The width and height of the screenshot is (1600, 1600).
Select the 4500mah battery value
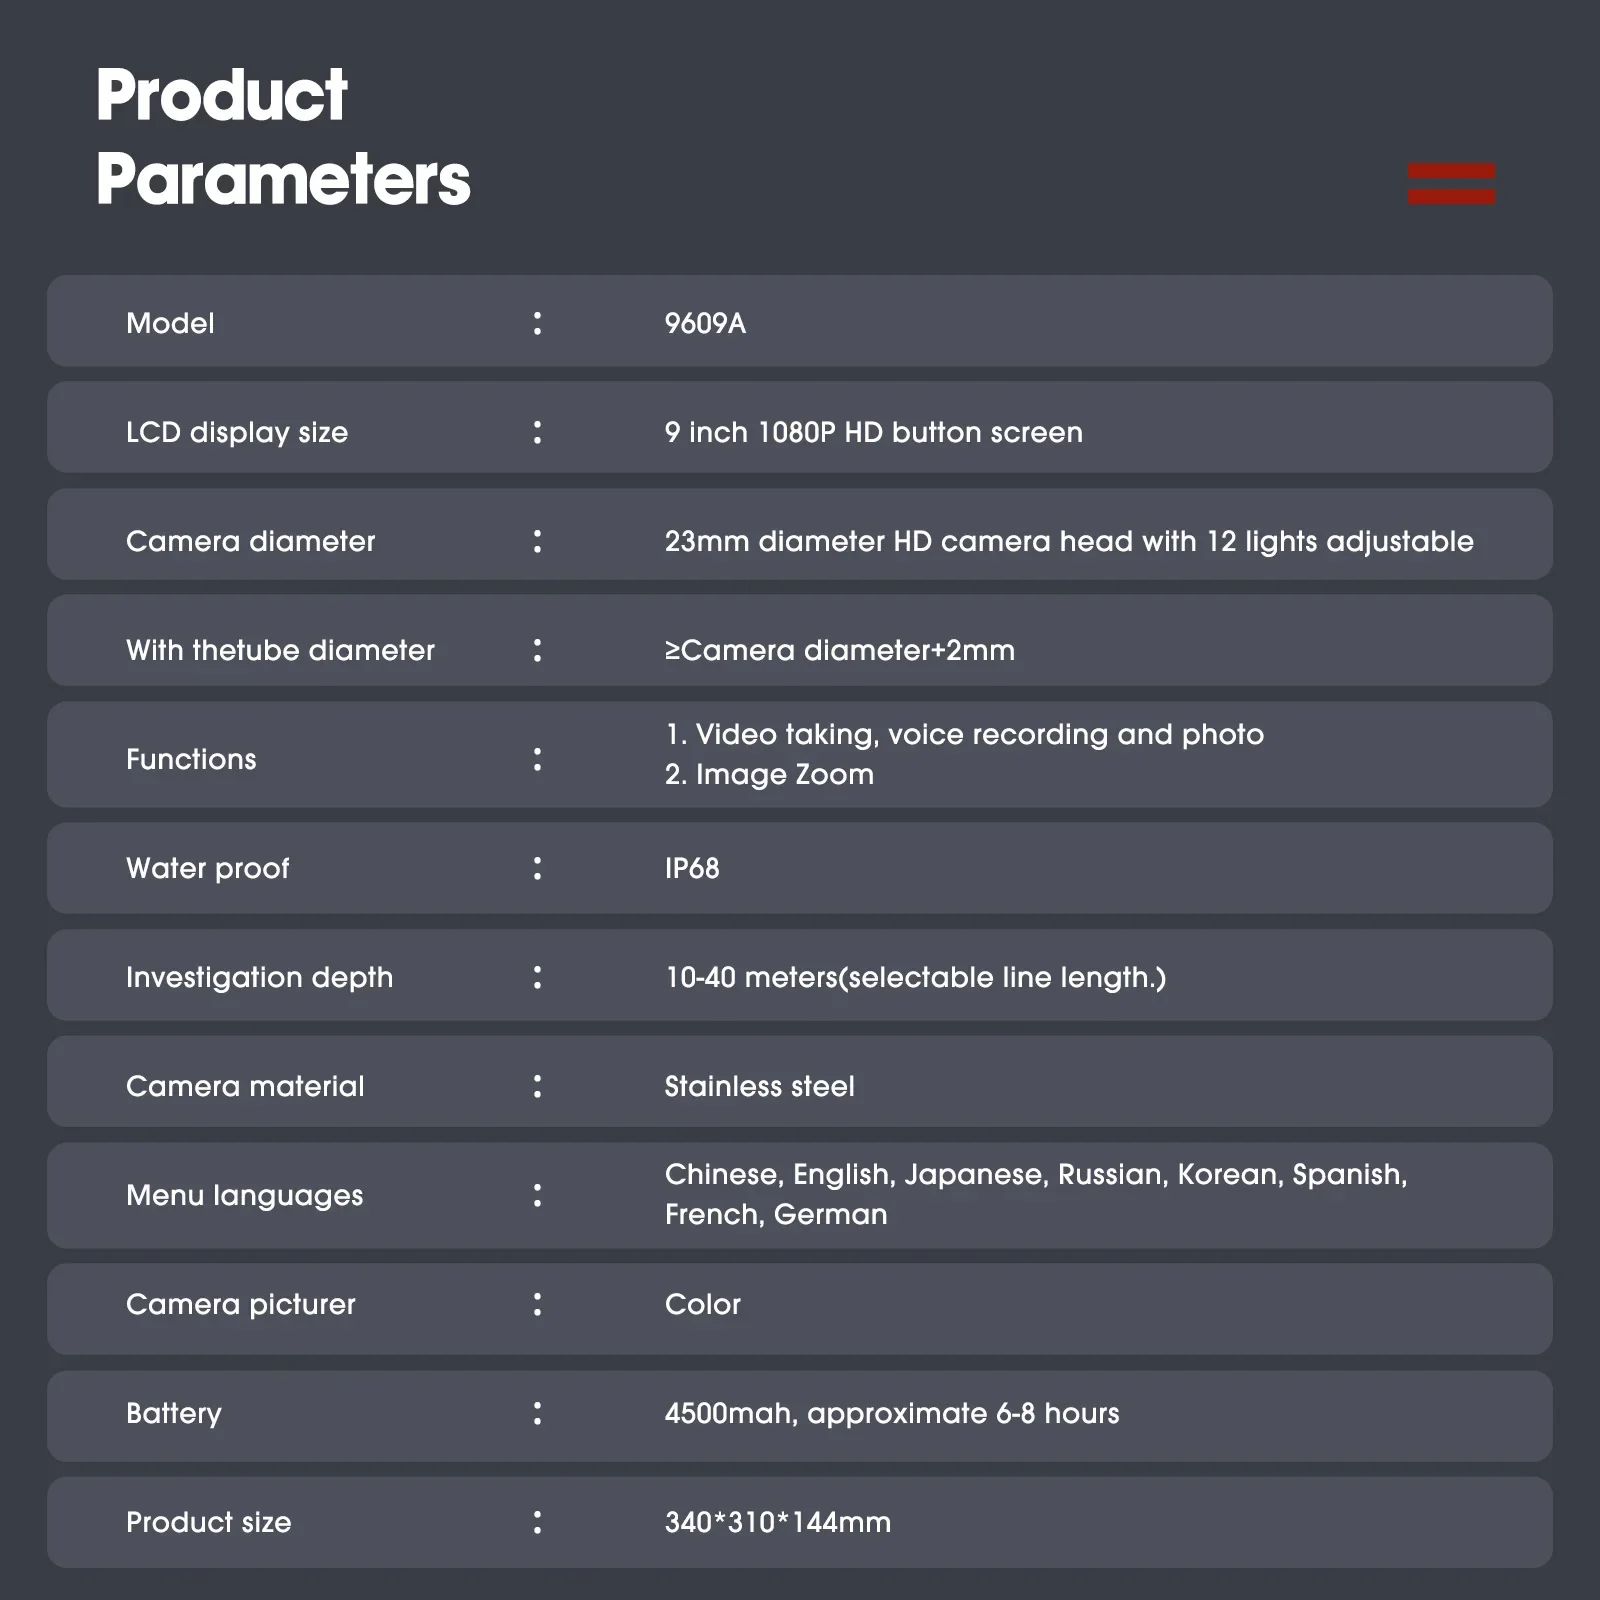pos(892,1413)
